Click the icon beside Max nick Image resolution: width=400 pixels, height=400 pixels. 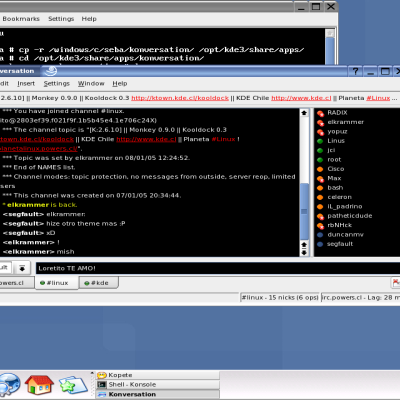(320, 179)
